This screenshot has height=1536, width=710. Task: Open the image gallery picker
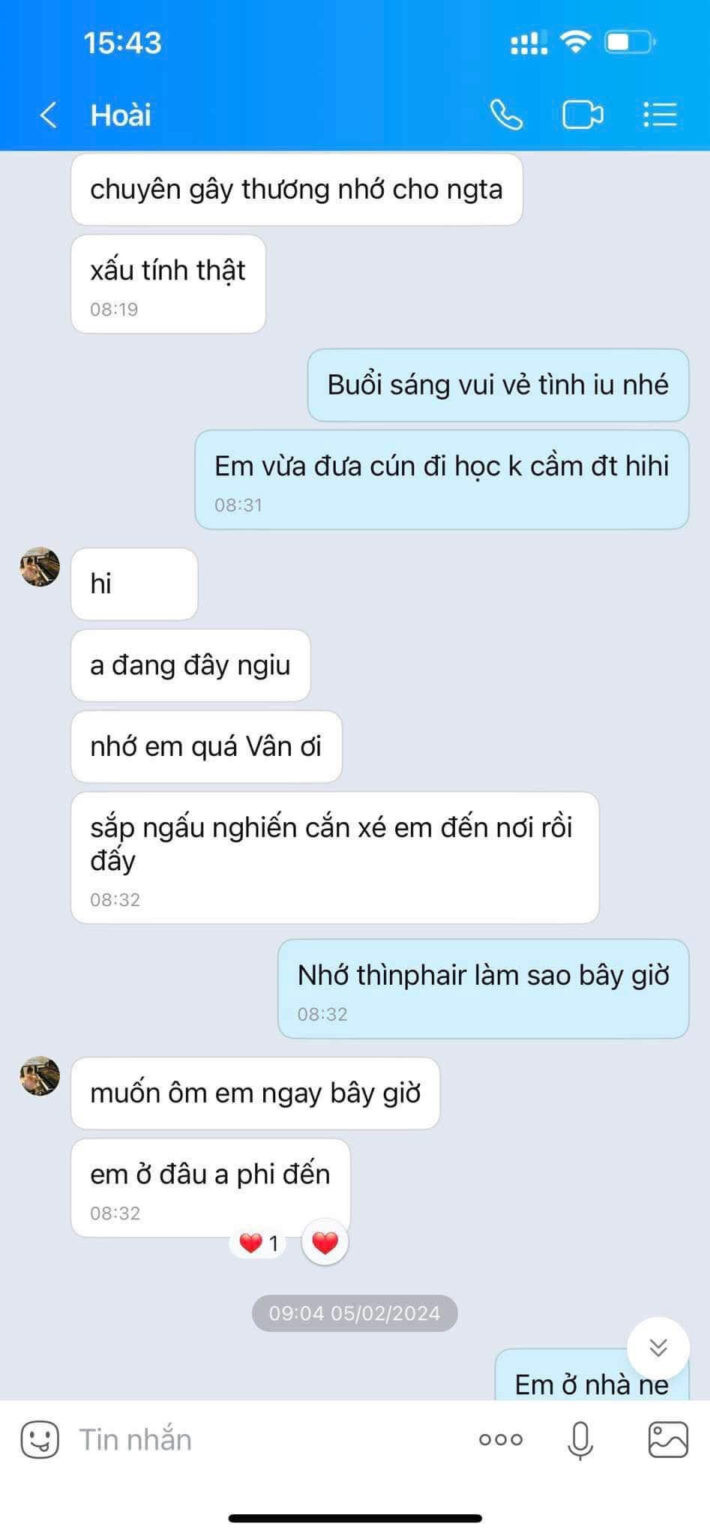[x=668, y=1440]
